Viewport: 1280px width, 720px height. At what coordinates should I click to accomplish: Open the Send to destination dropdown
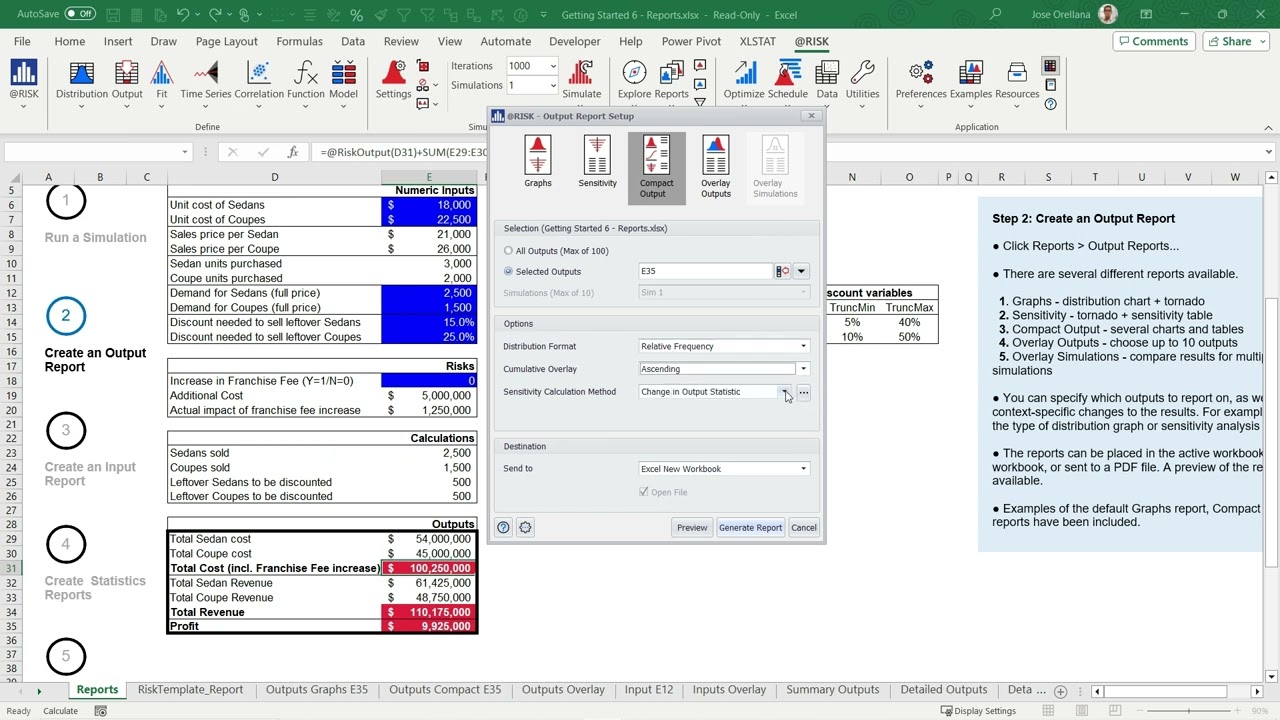click(x=803, y=469)
